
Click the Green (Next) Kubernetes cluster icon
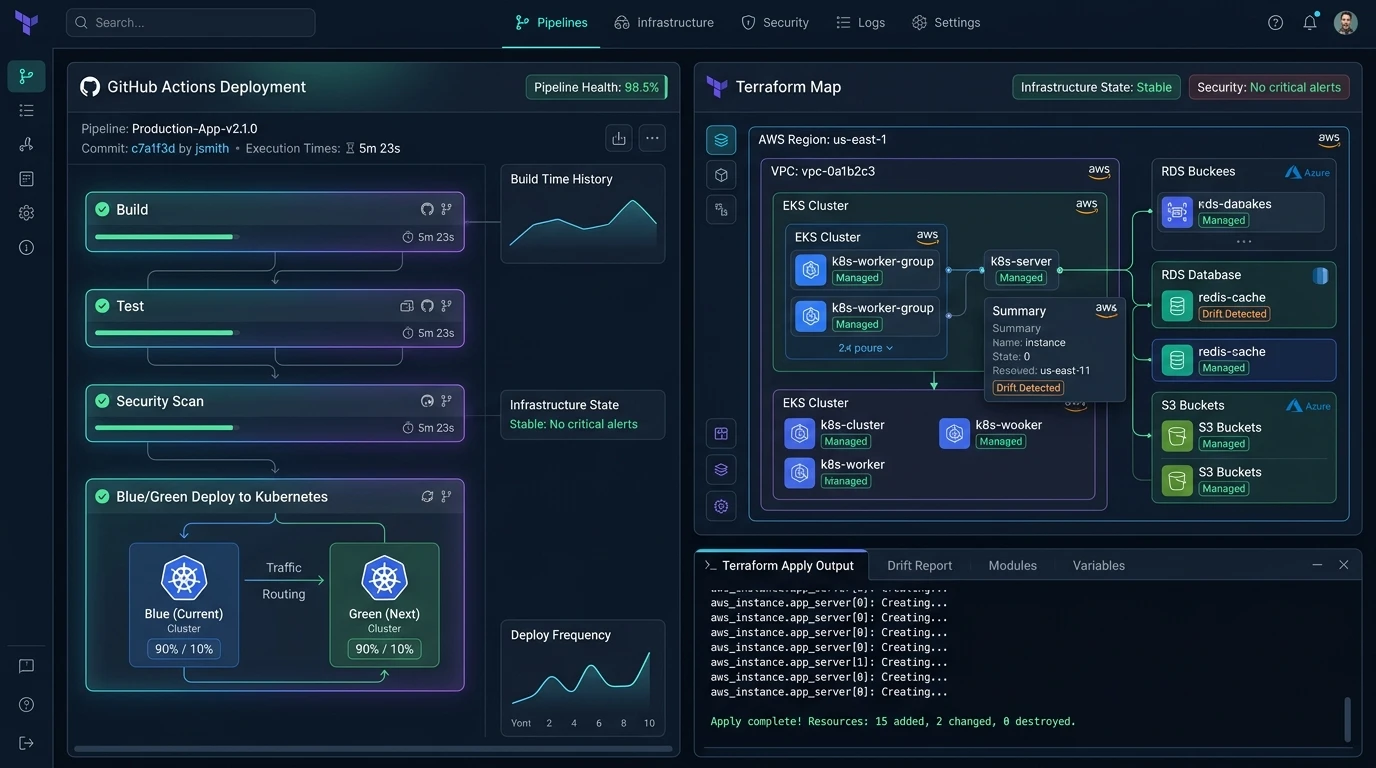(x=384, y=578)
